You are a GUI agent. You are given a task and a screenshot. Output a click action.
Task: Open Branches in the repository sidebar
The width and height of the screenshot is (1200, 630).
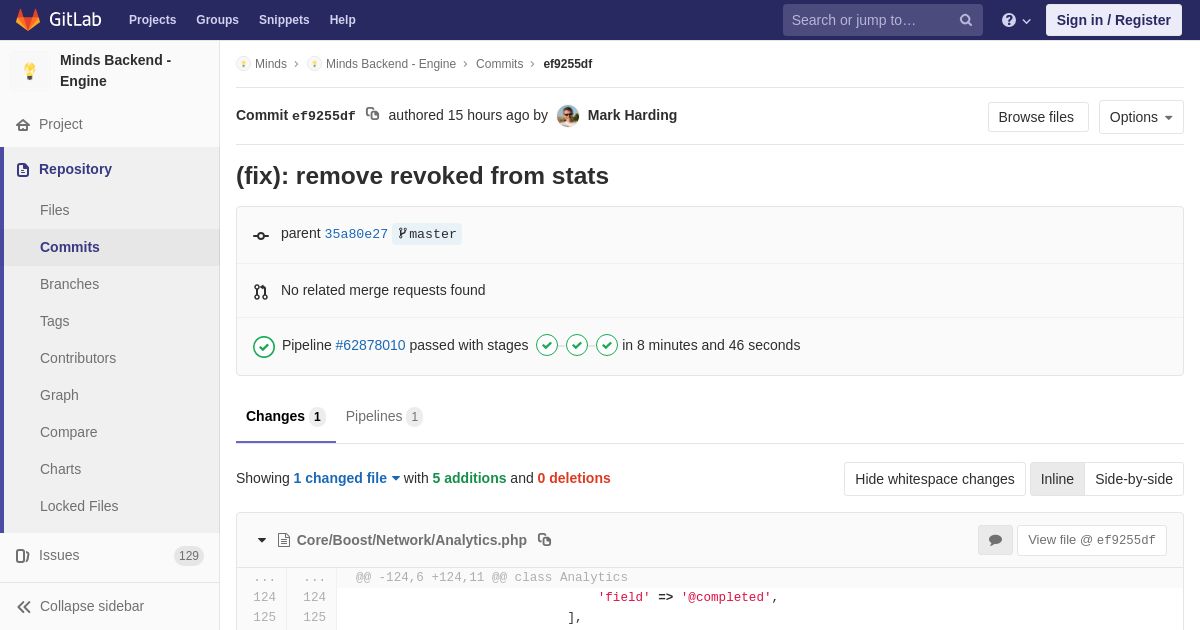pyautogui.click(x=69, y=284)
